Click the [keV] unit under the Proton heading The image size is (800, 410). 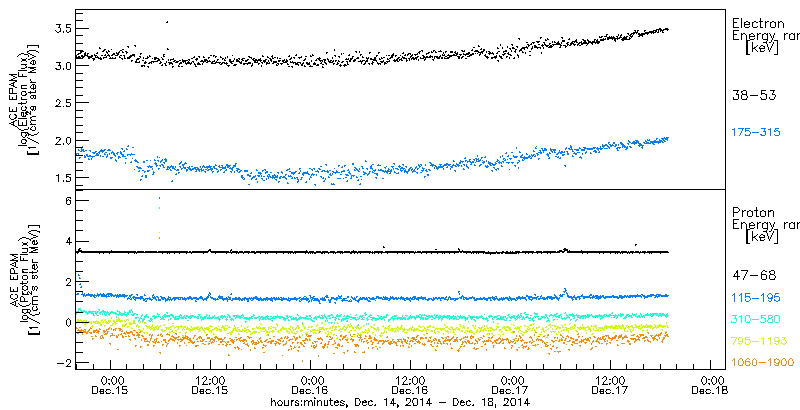[x=762, y=237]
